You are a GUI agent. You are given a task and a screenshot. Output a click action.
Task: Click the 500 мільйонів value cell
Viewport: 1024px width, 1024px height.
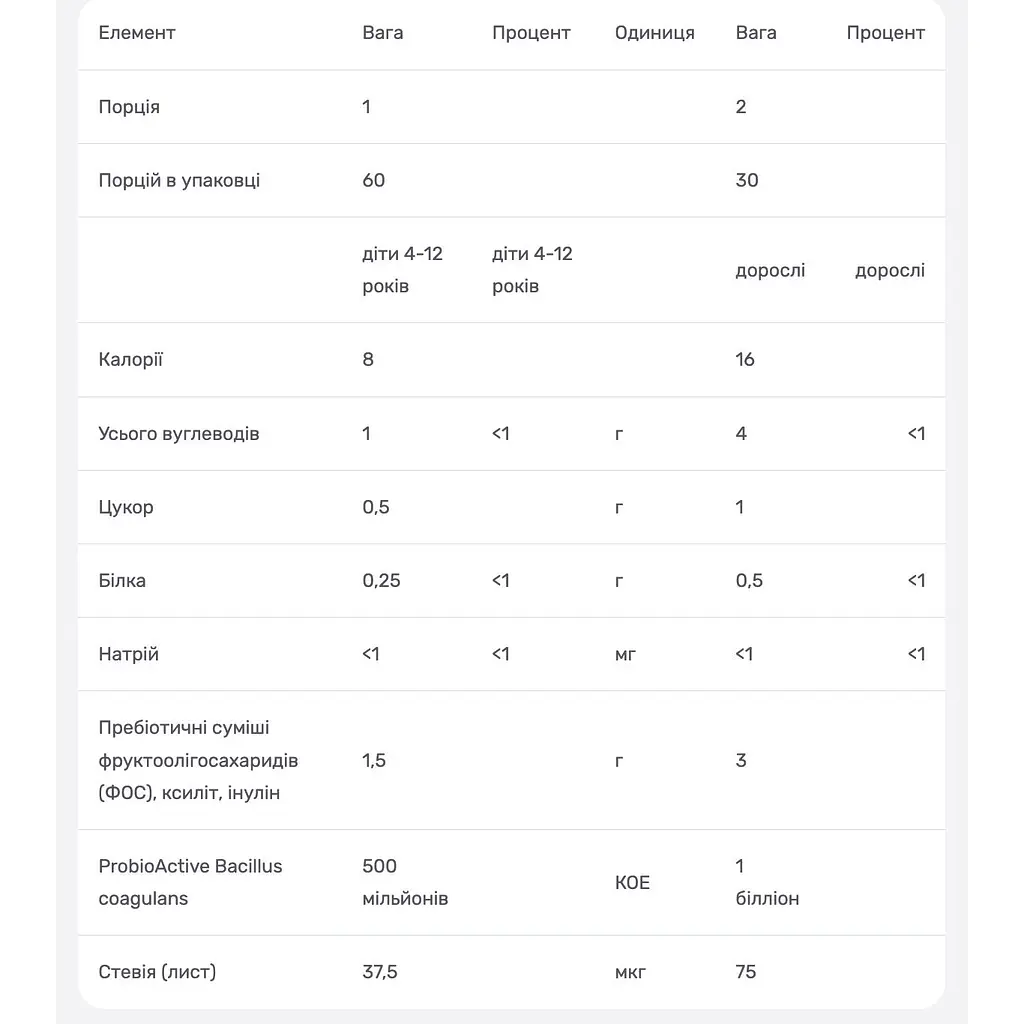[x=405, y=882]
